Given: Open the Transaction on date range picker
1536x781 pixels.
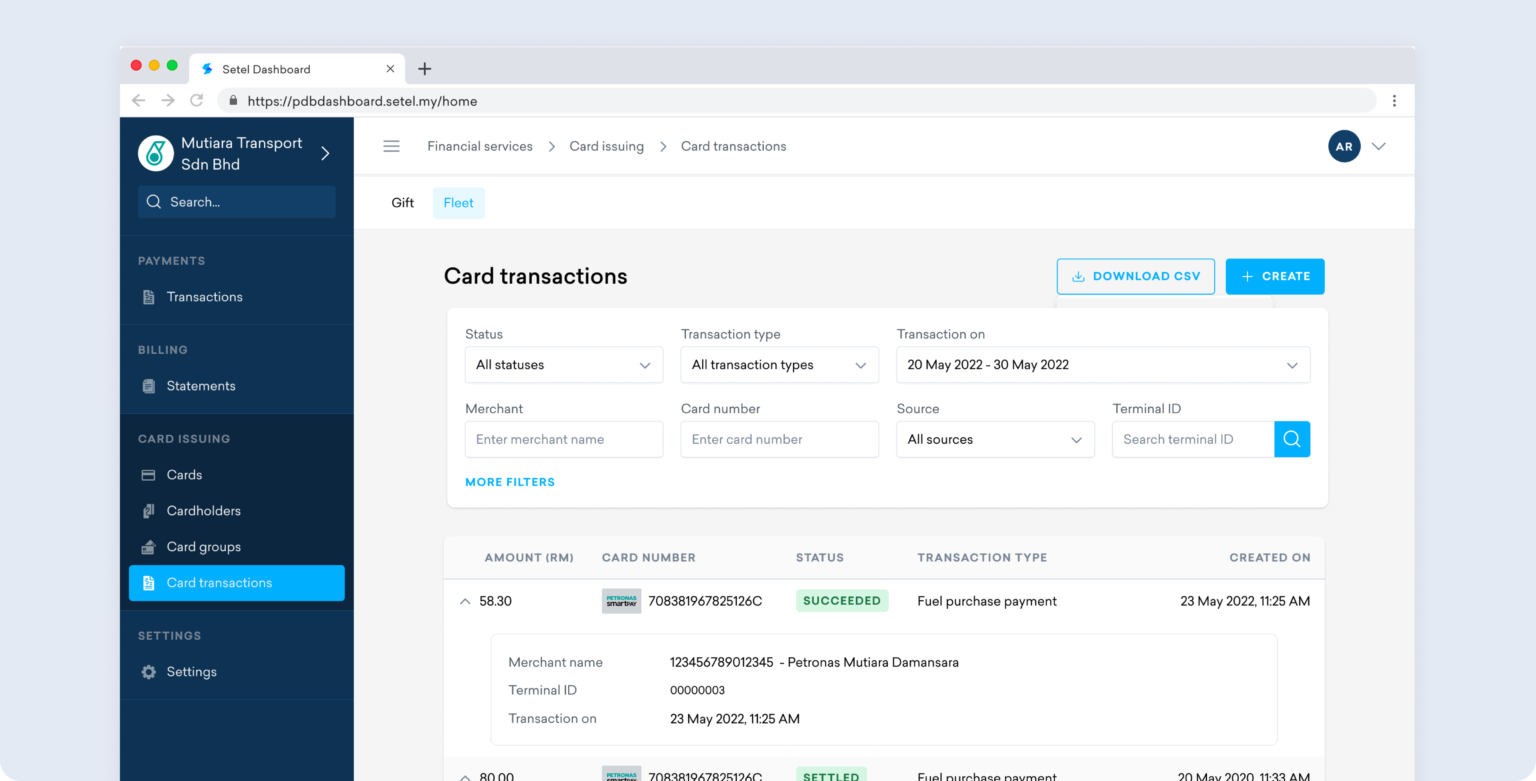Looking at the screenshot, I should [x=1102, y=364].
